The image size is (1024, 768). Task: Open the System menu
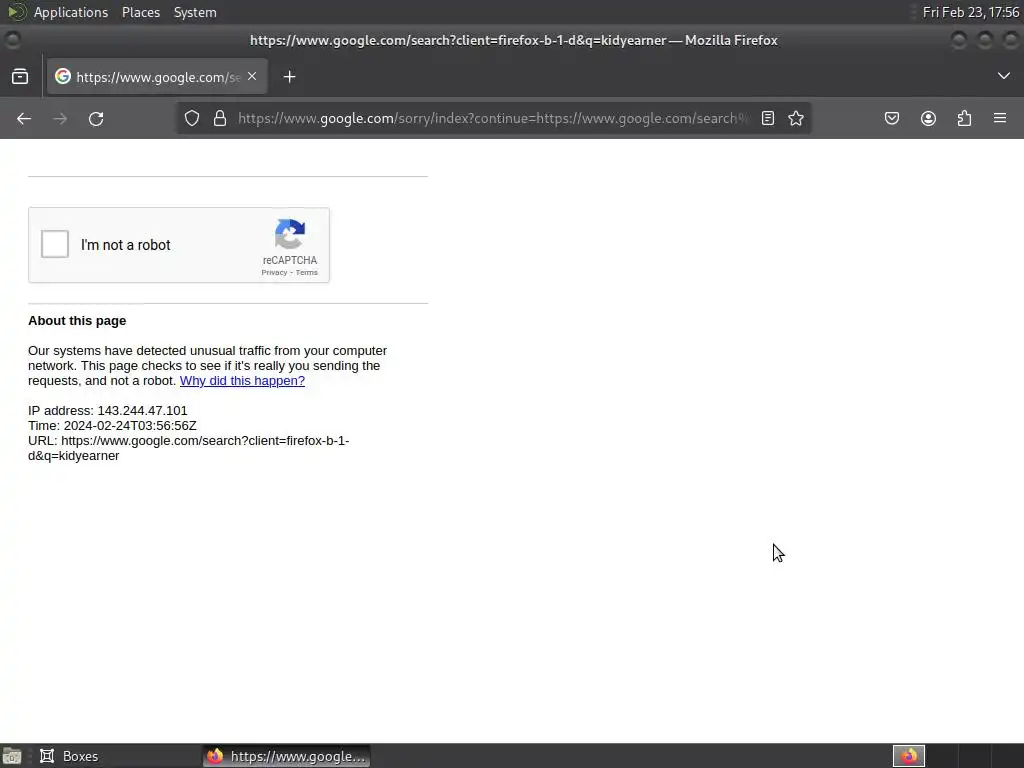[x=195, y=12]
